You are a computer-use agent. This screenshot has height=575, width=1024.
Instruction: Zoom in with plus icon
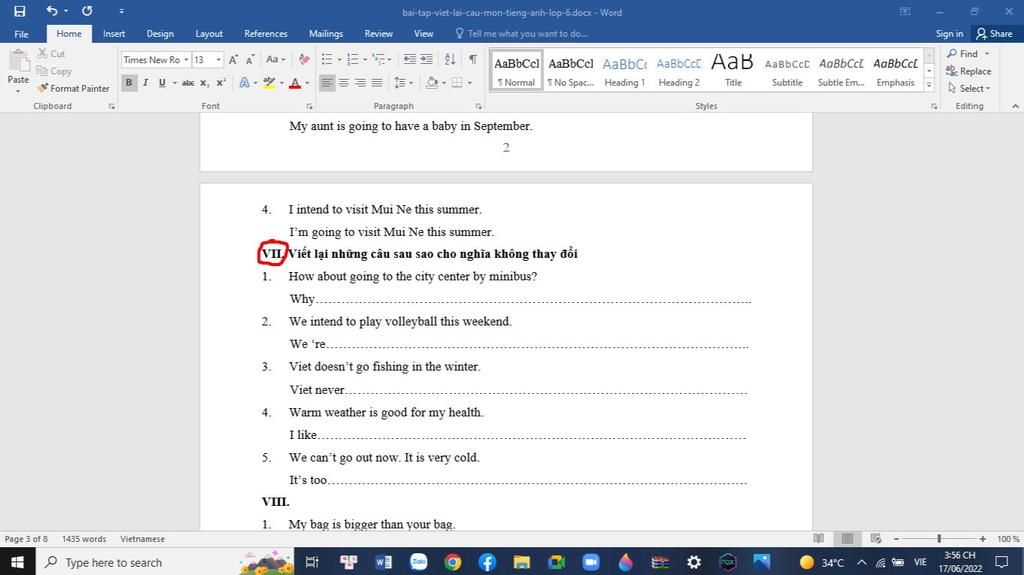(982, 538)
